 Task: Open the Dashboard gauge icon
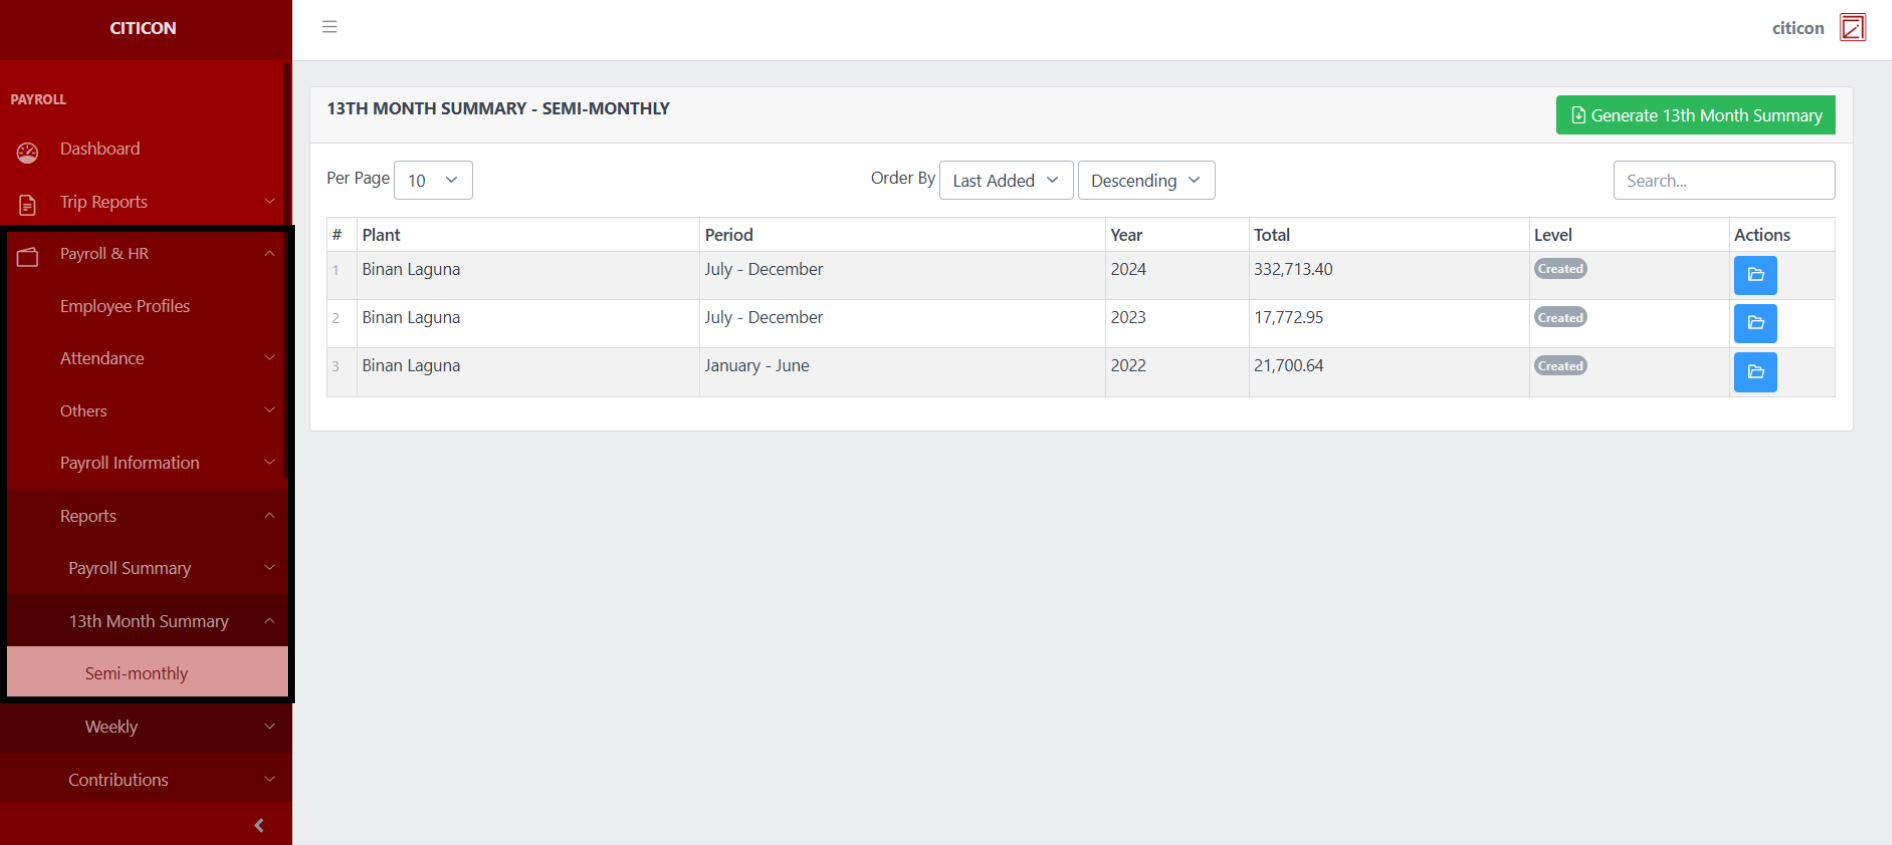tap(27, 152)
